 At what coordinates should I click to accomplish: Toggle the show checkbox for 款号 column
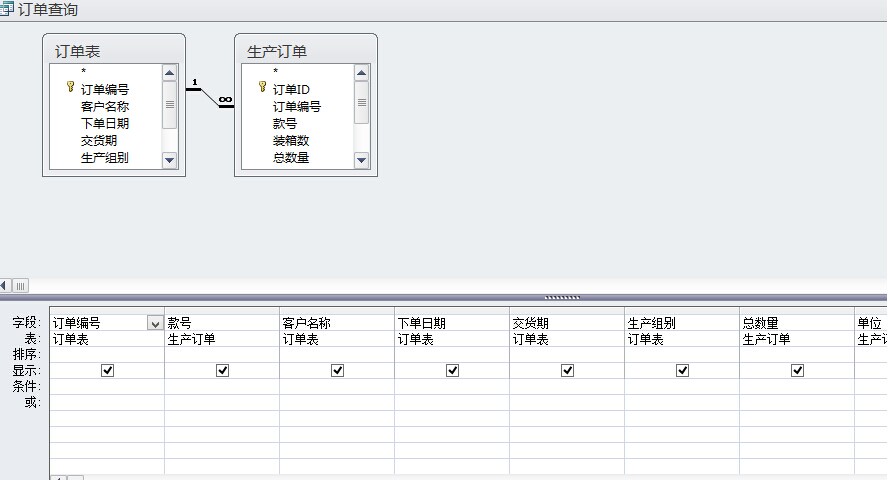click(x=222, y=370)
